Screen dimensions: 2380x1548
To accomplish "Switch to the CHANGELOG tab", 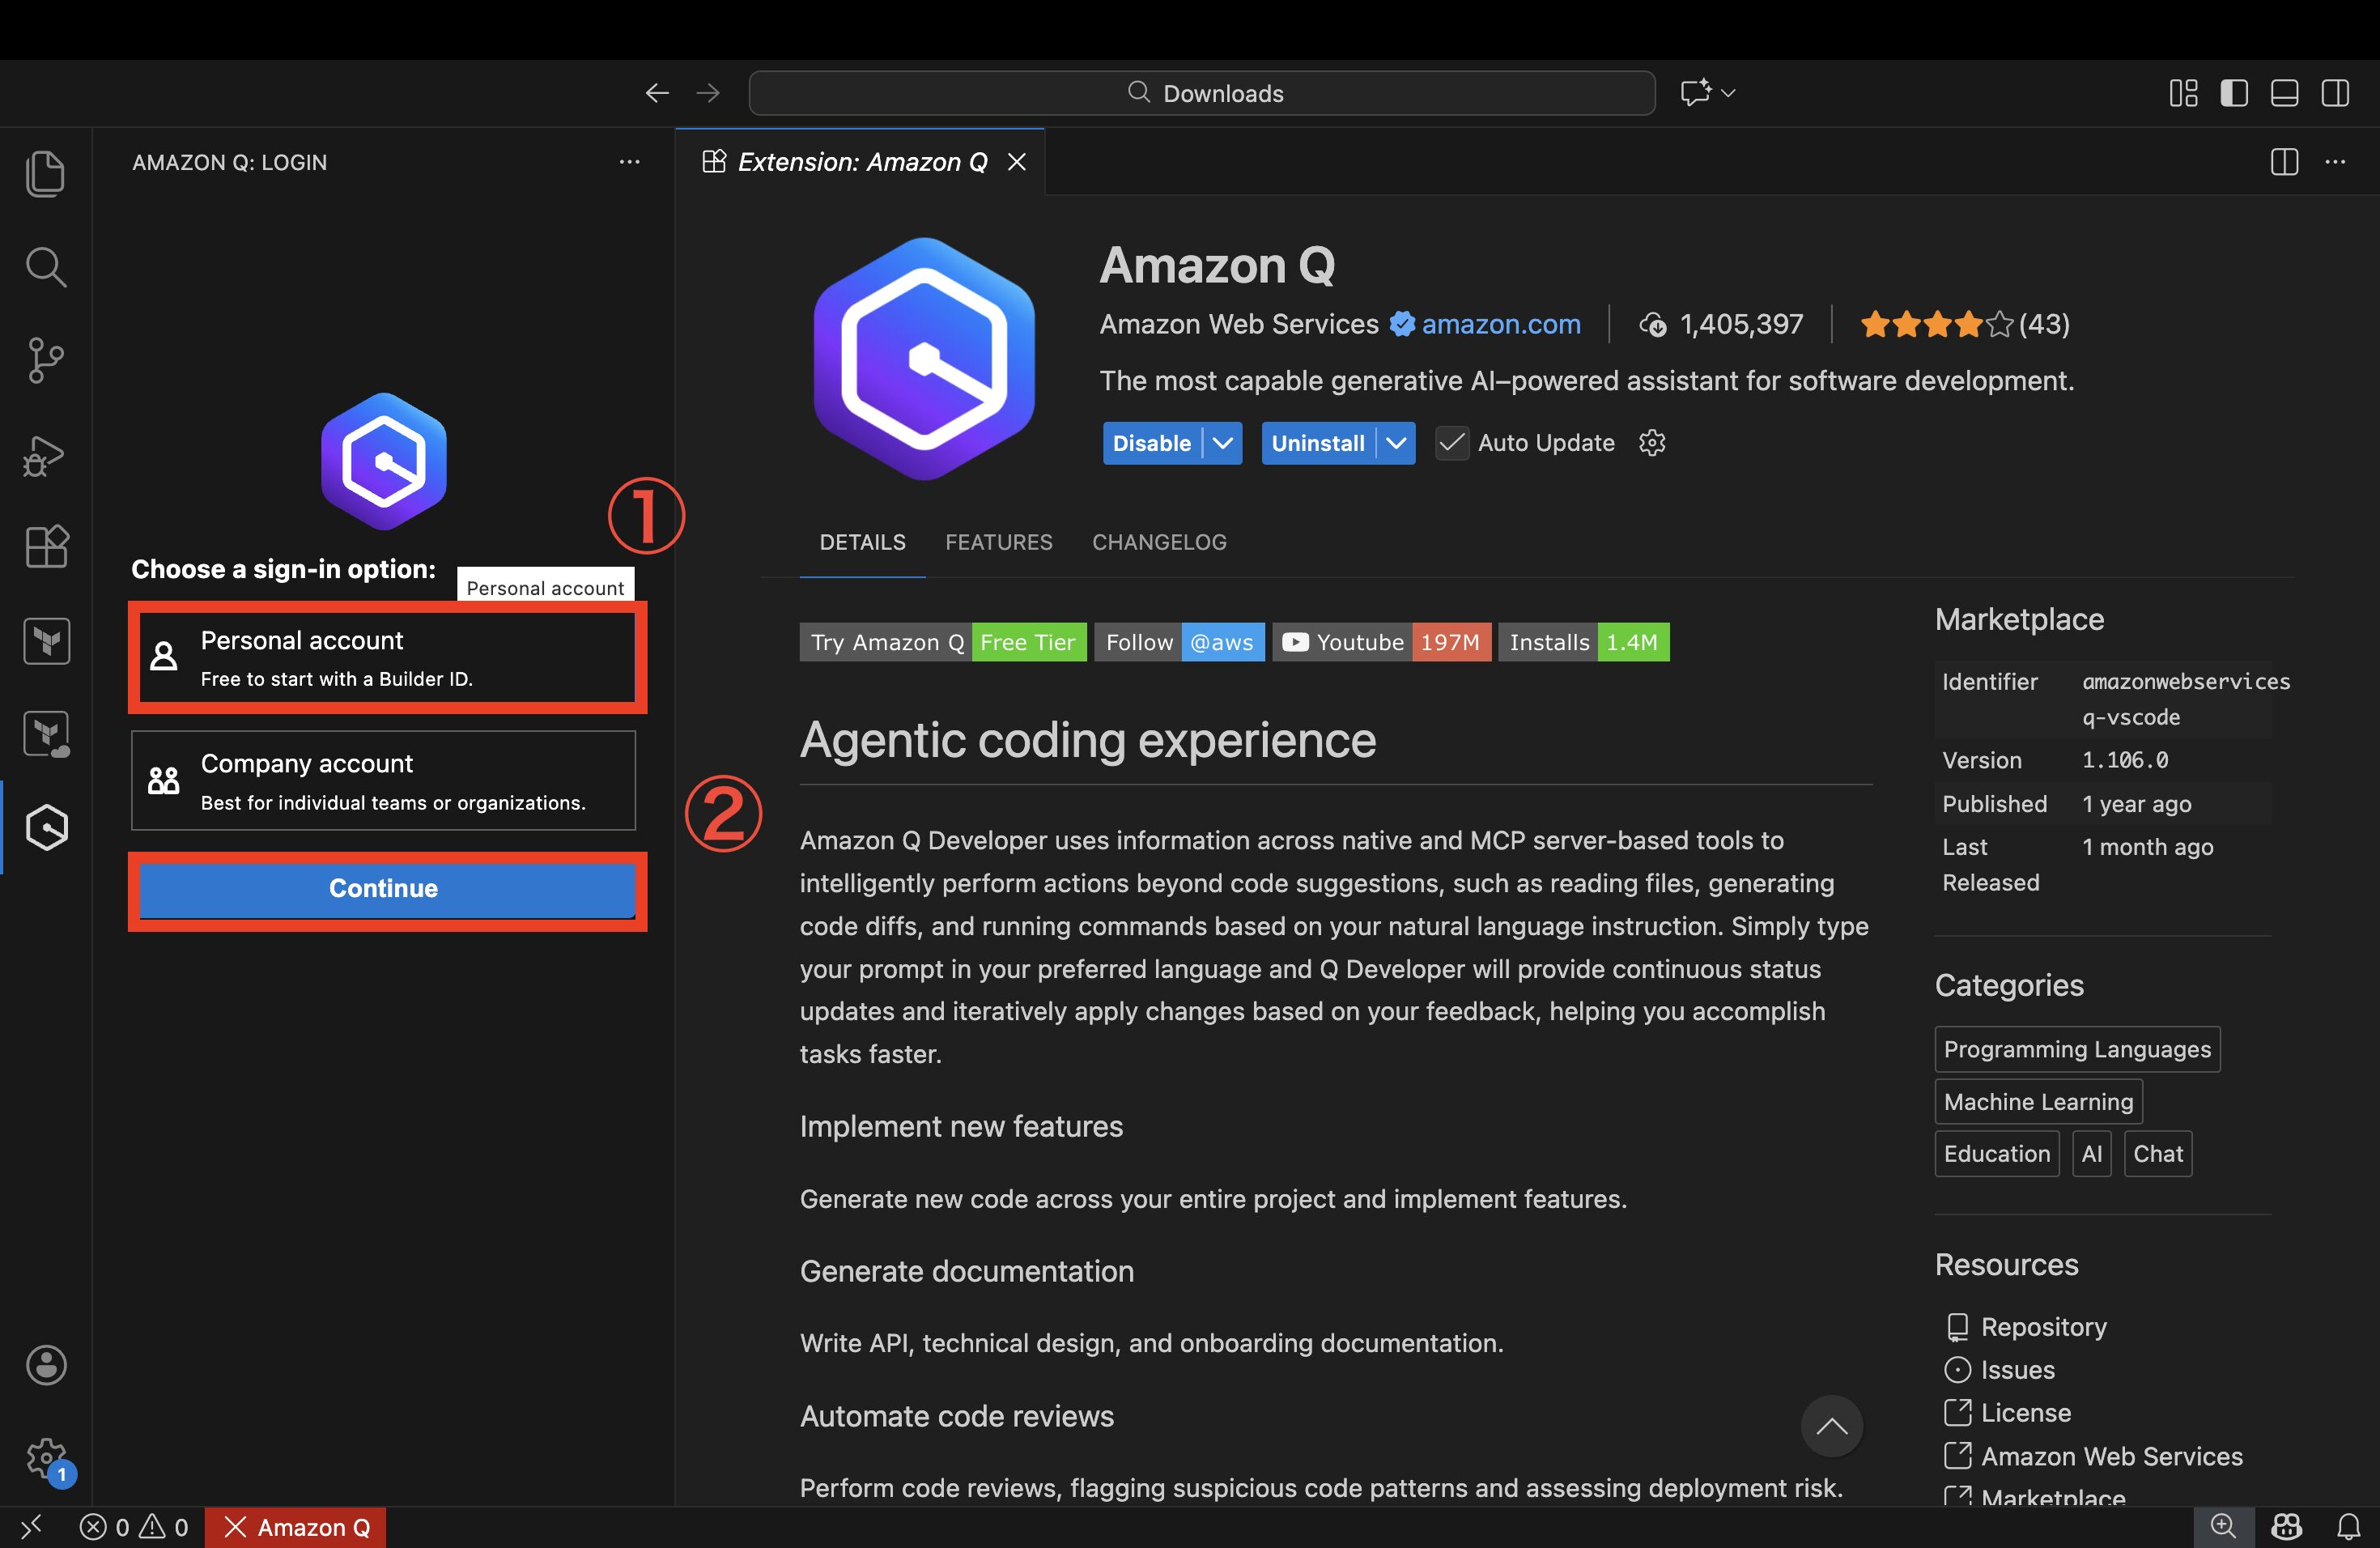I will [1158, 542].
